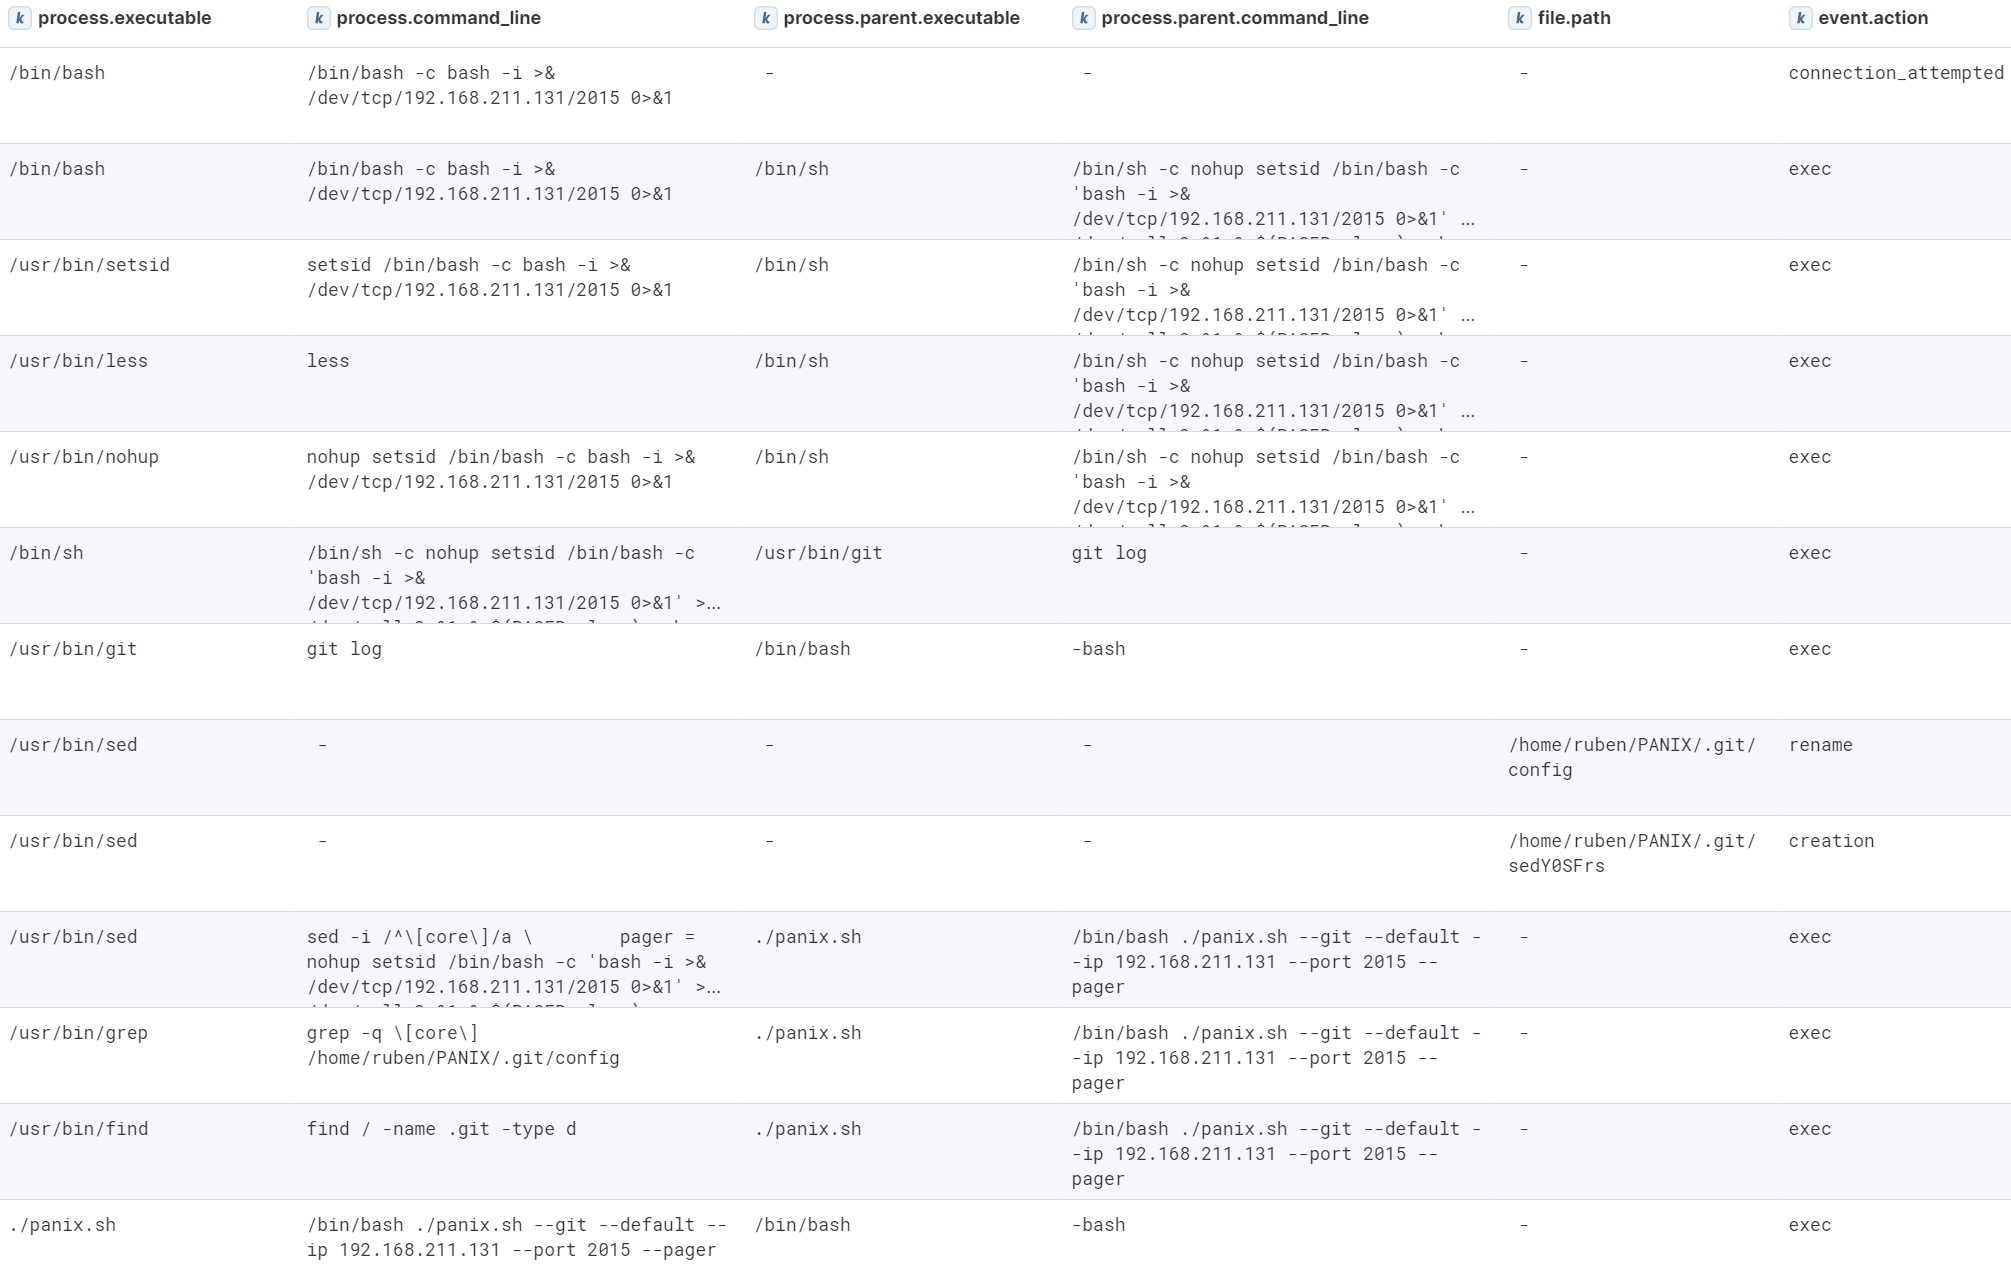
Task: Select the /usr/bin/git parent executable cell
Action: coord(818,553)
